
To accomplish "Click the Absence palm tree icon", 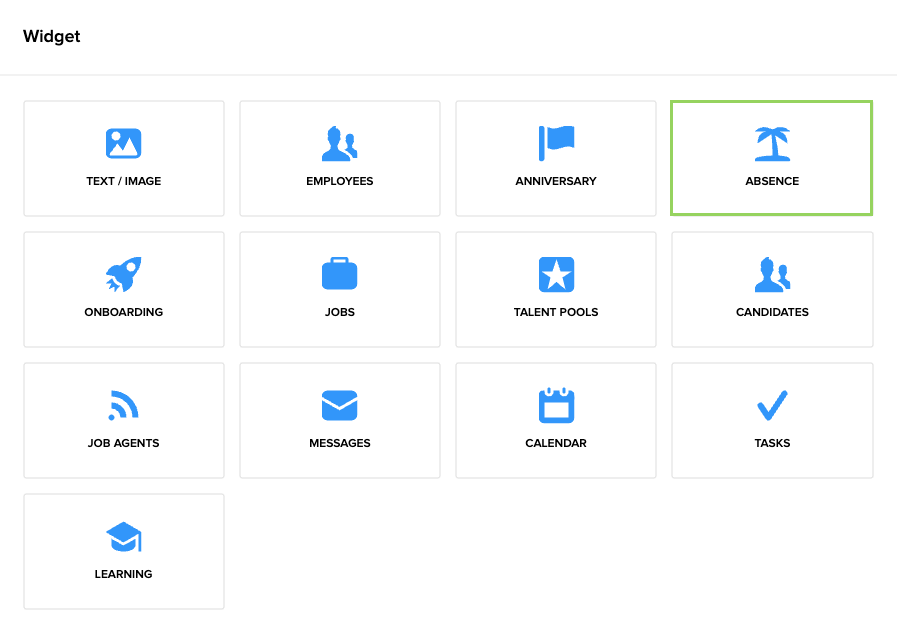I will coord(771,143).
